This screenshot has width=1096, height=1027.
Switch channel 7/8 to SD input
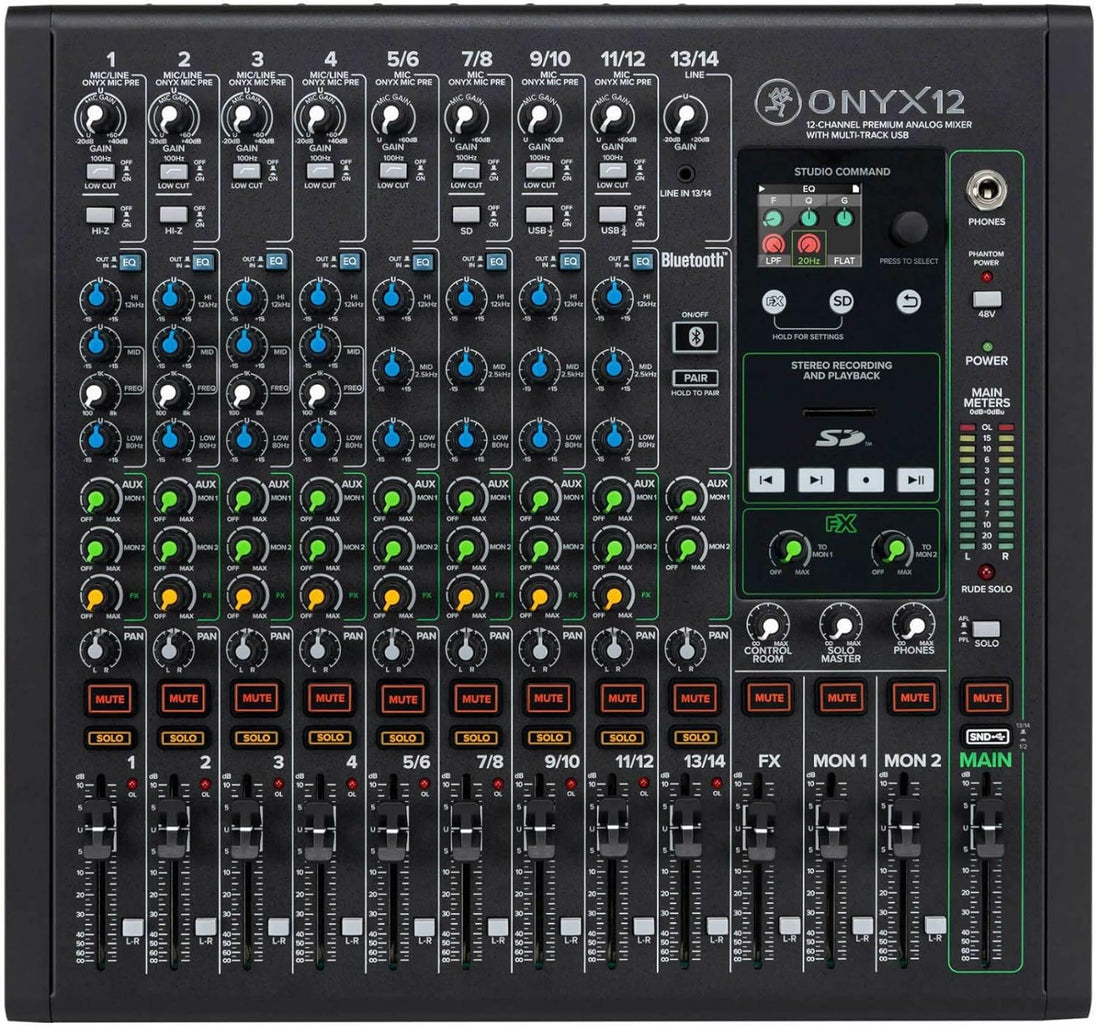point(466,215)
